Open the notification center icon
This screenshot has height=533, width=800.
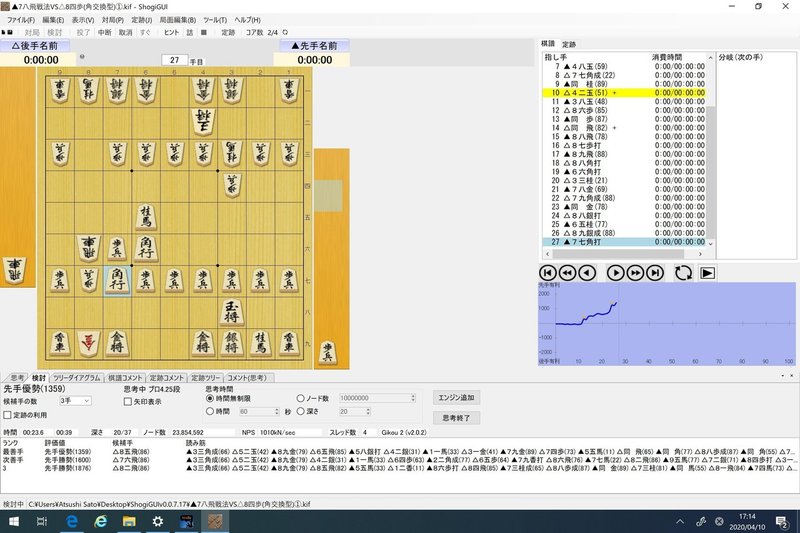coord(782,521)
